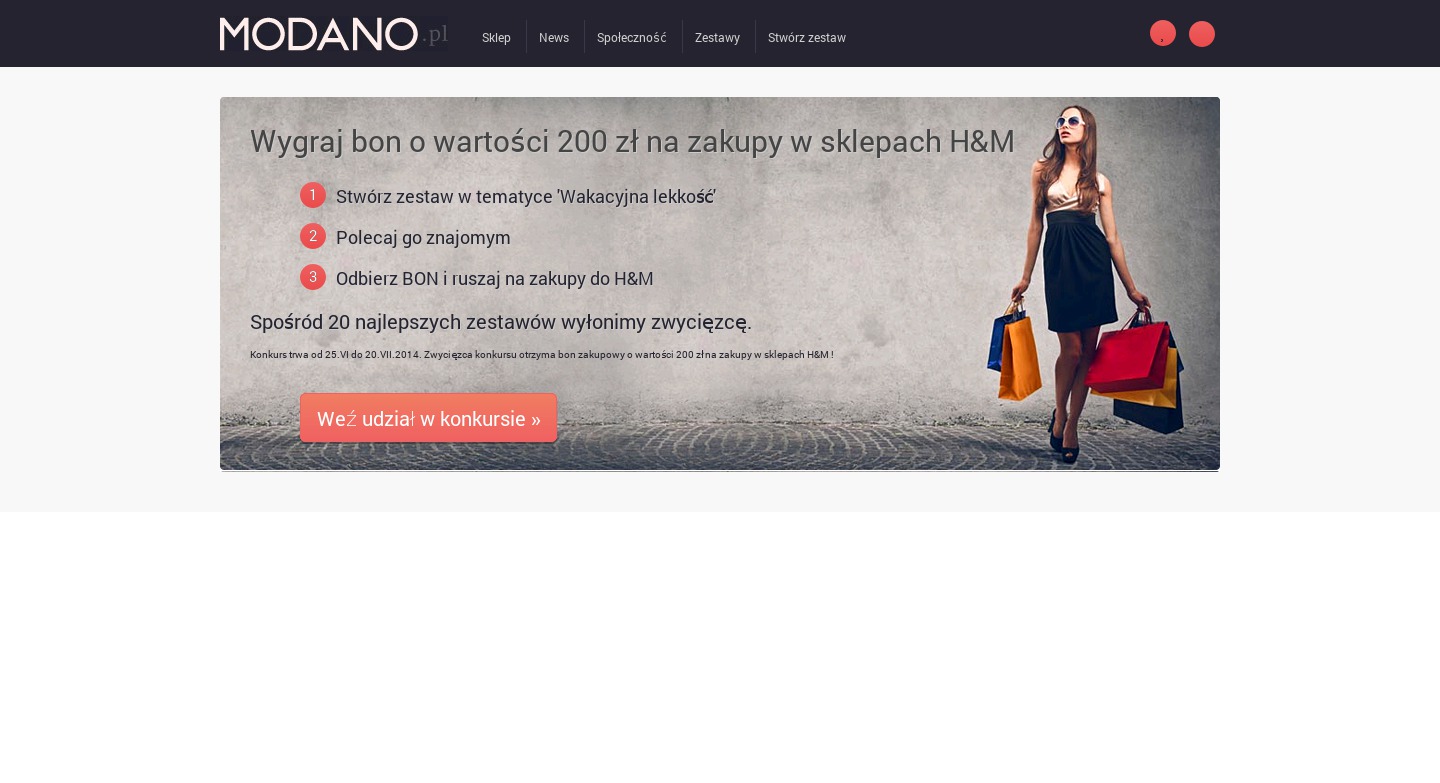Navigate to Zestawy in the top bar
Screen dimensions: 1440x783
[718, 38]
